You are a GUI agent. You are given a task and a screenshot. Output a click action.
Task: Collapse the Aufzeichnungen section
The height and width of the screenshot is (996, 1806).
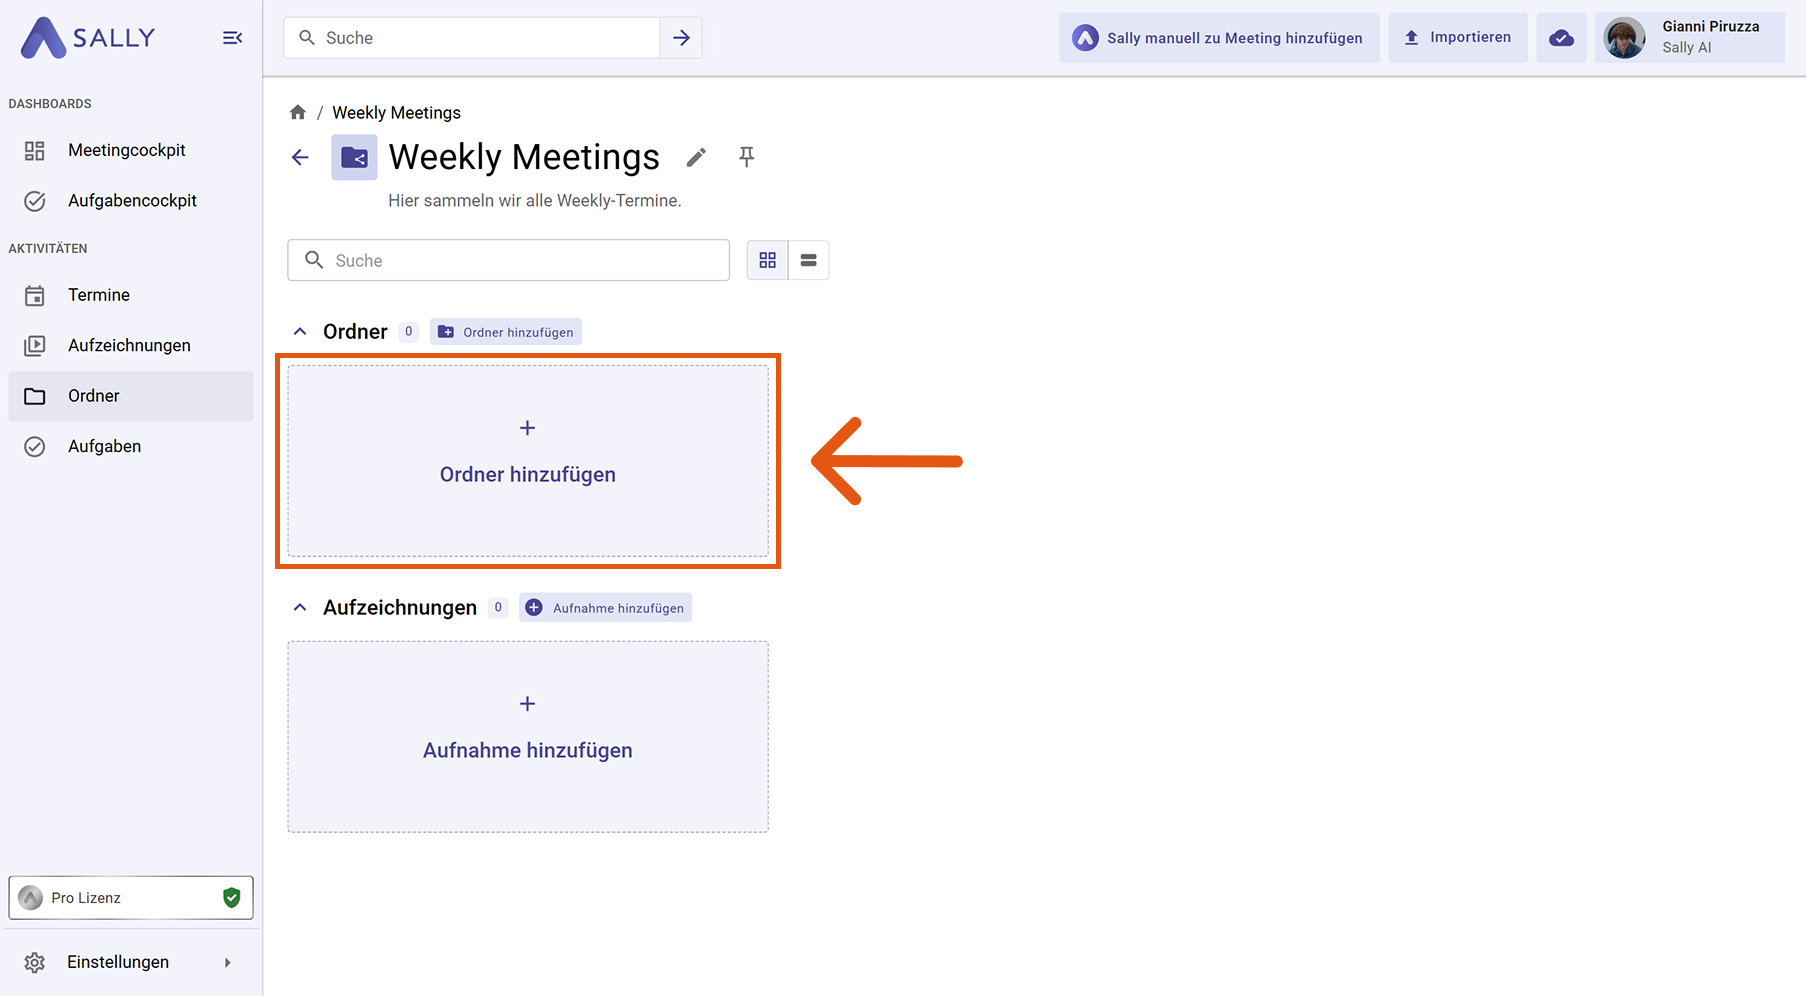(x=300, y=608)
